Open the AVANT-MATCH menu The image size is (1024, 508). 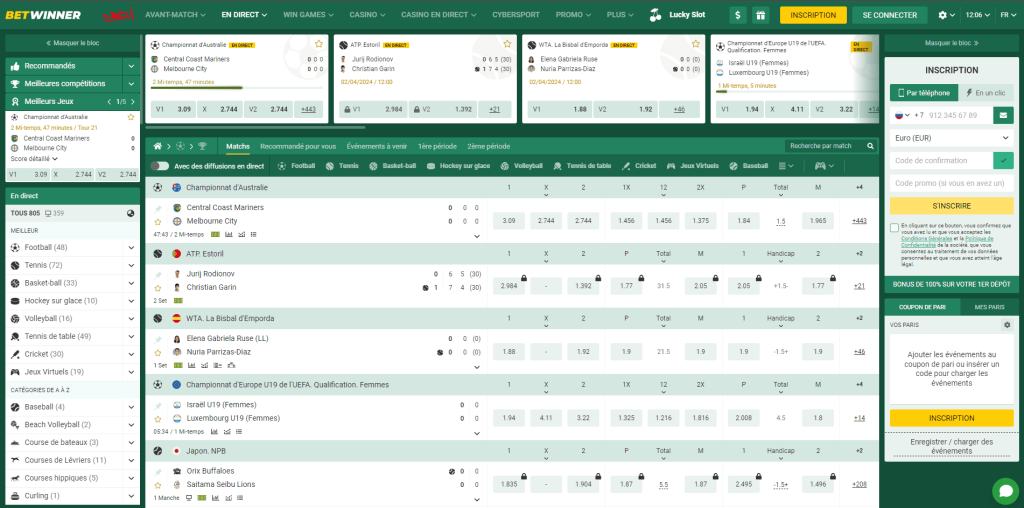[x=176, y=14]
